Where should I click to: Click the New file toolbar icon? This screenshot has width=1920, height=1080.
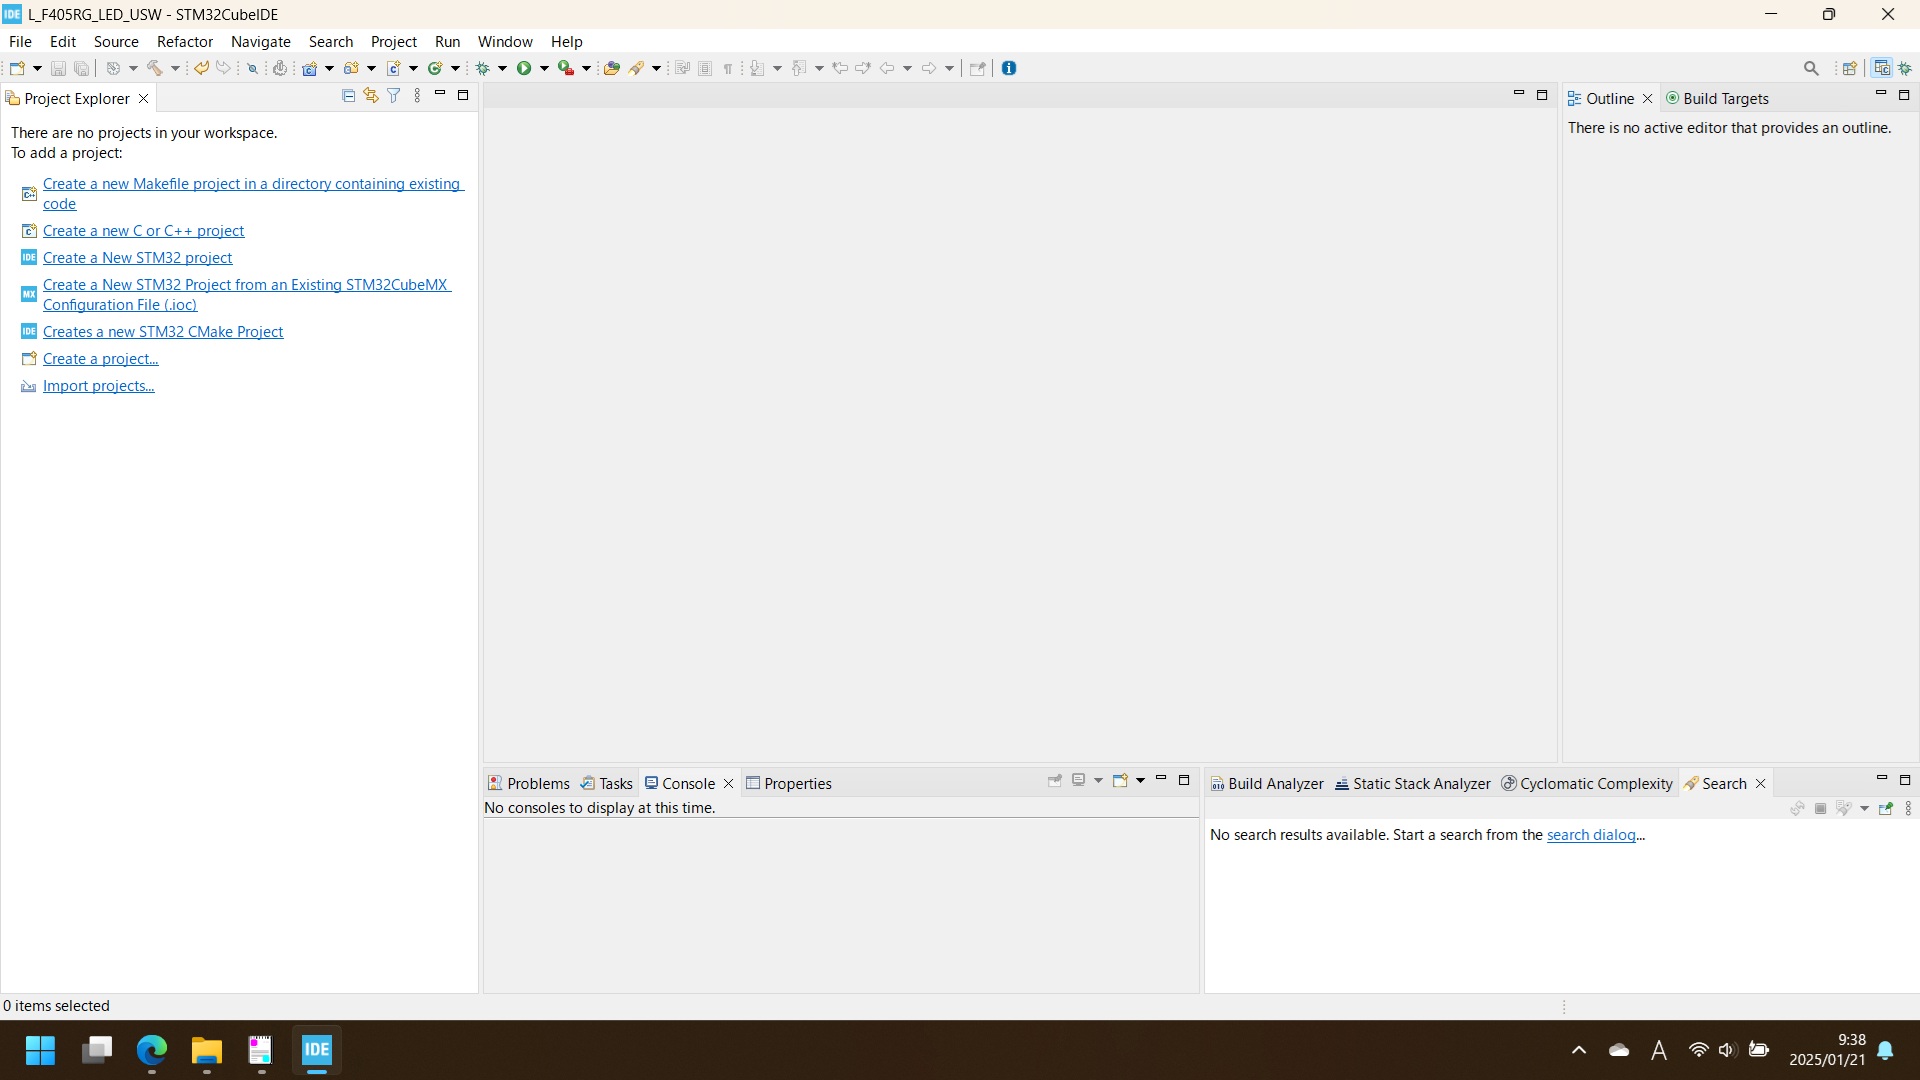coord(17,68)
